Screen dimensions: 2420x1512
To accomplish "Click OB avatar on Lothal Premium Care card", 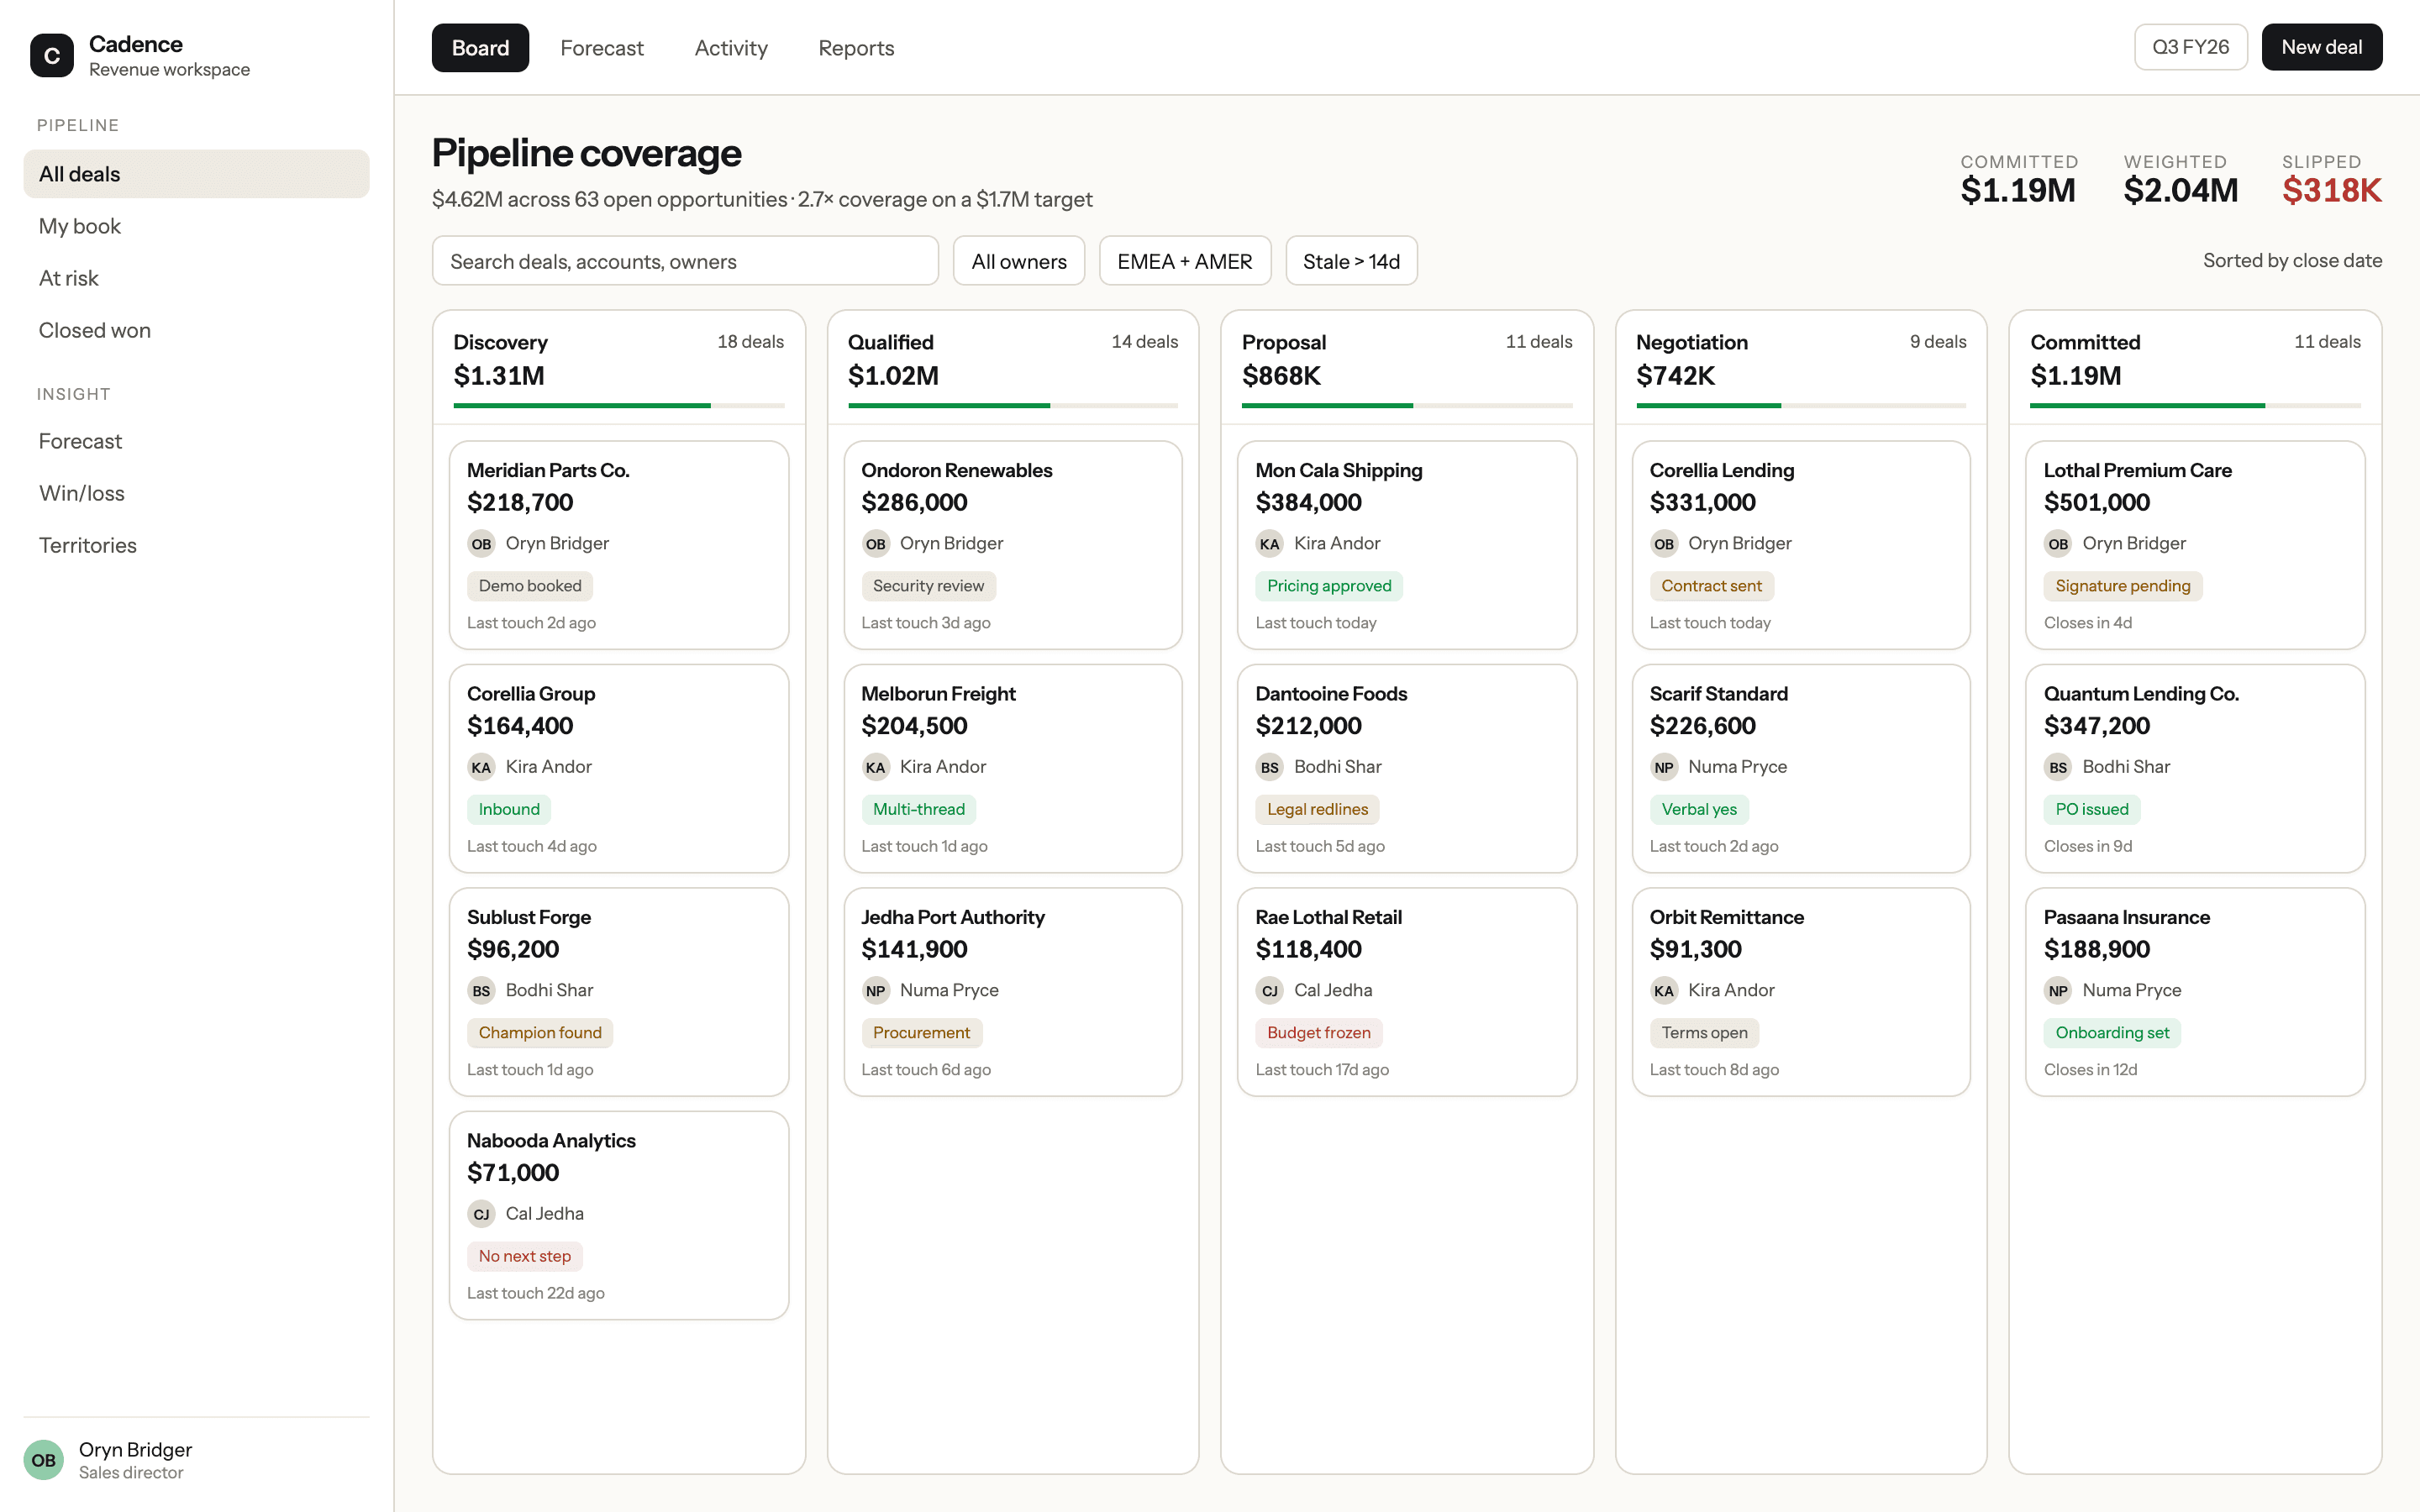I will 2058,543.
